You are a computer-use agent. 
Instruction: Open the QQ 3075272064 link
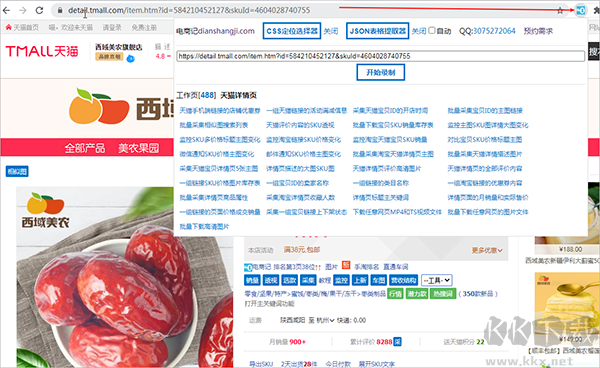click(x=487, y=31)
